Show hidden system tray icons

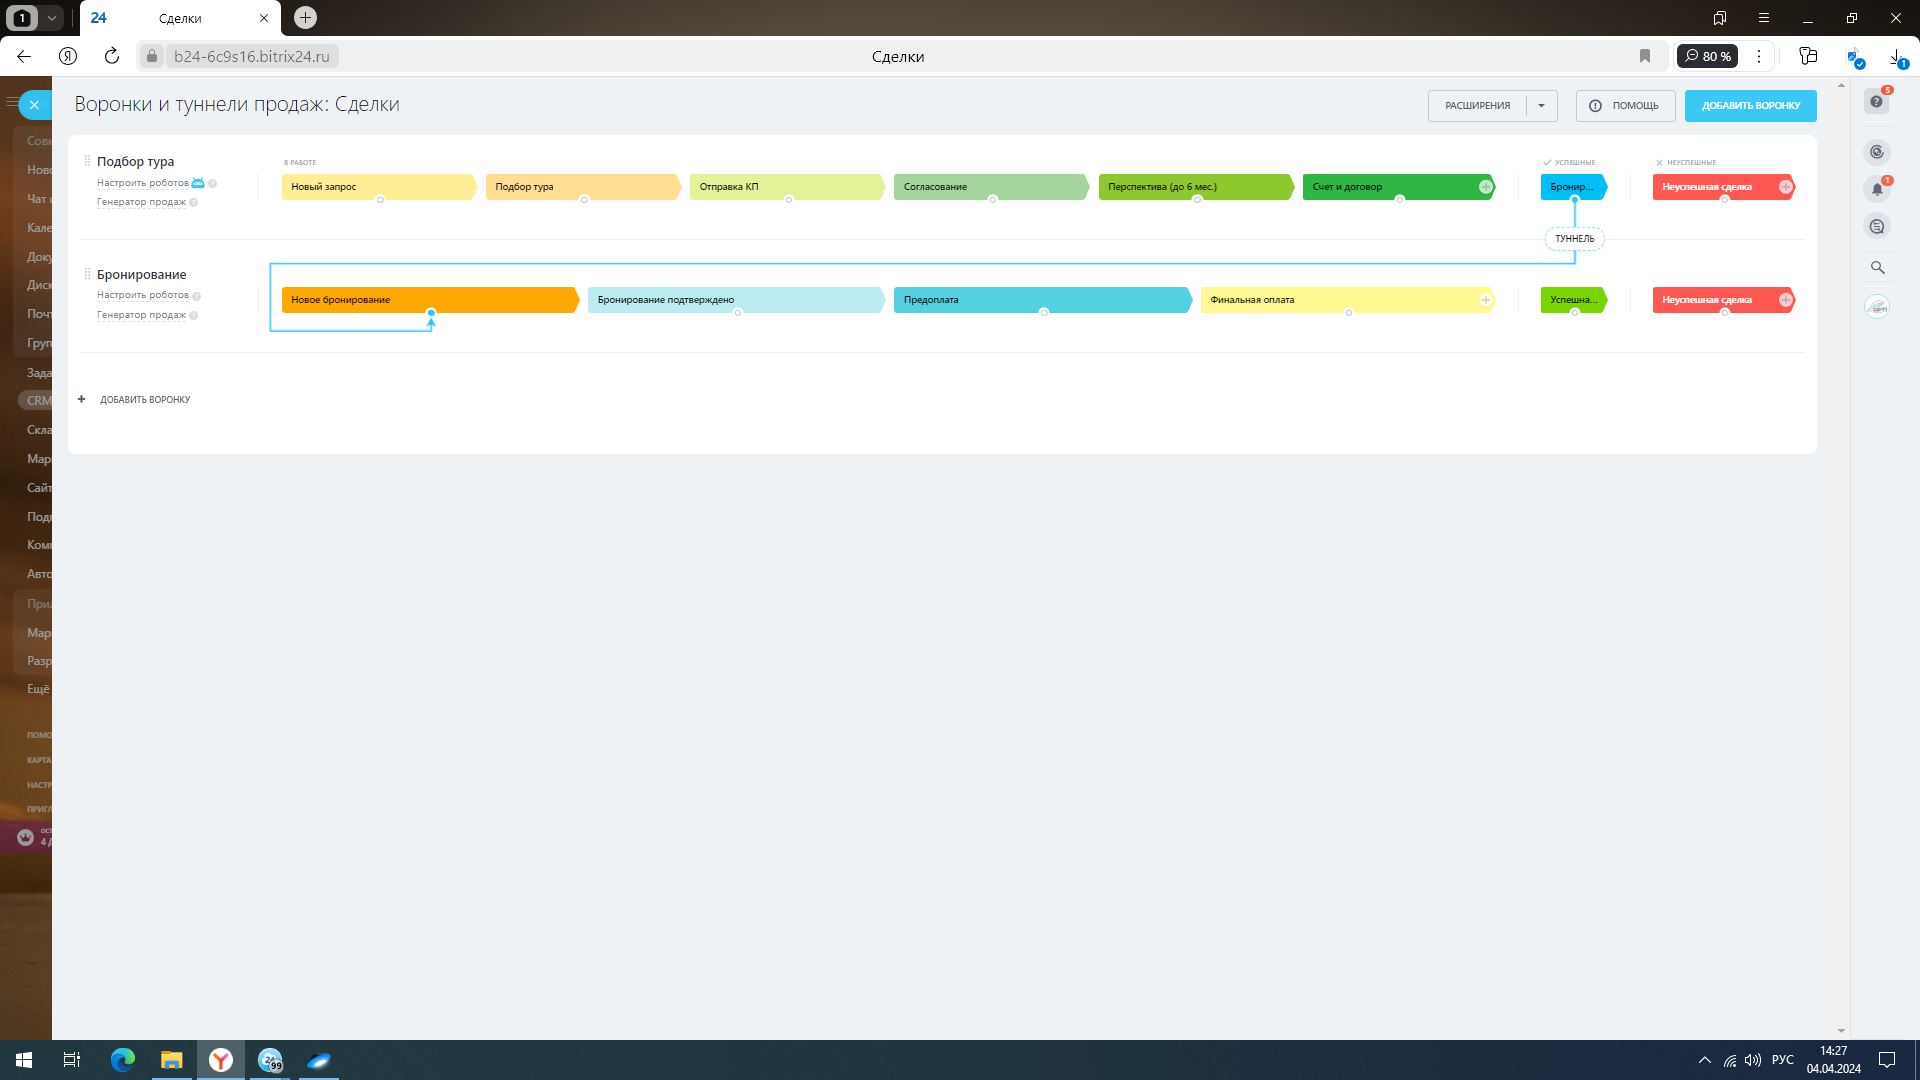click(1704, 1060)
